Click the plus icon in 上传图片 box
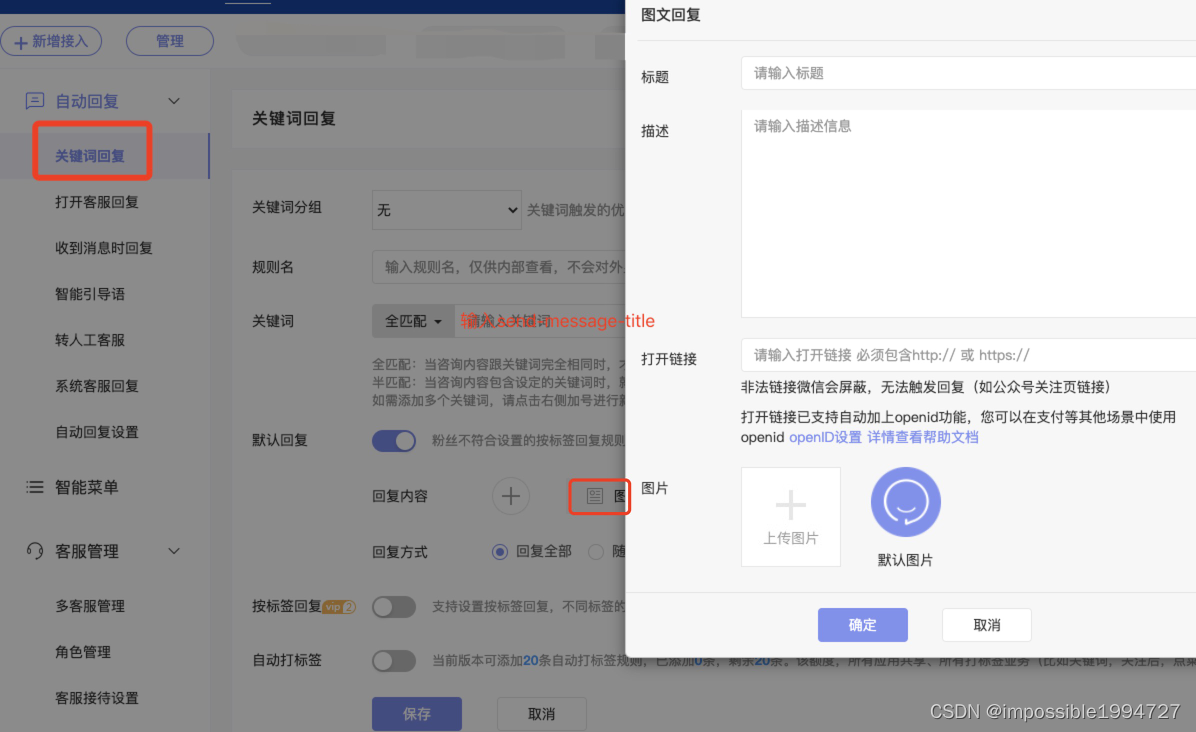The width and height of the screenshot is (1196, 732). pyautogui.click(x=790, y=505)
